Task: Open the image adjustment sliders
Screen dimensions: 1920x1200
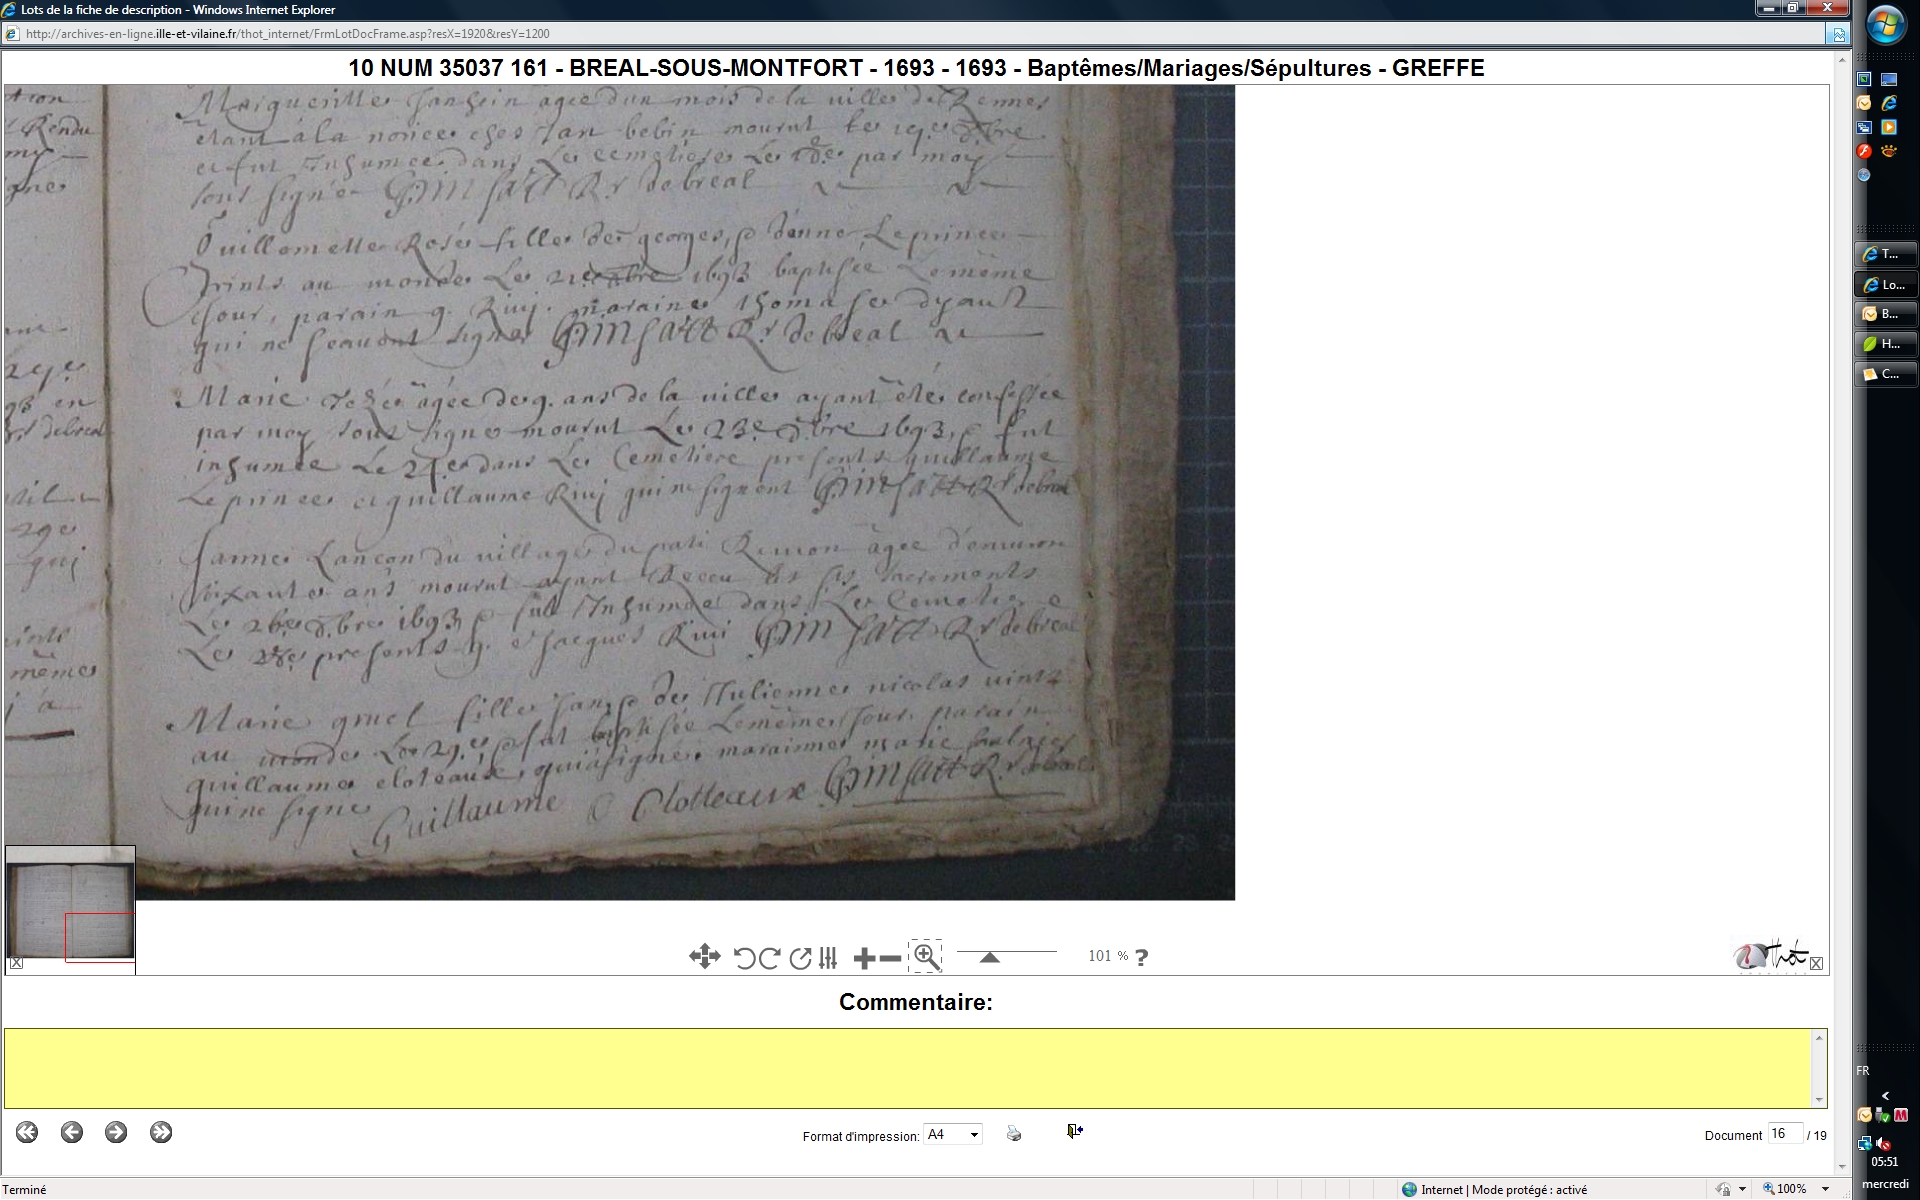Action: coord(828,958)
